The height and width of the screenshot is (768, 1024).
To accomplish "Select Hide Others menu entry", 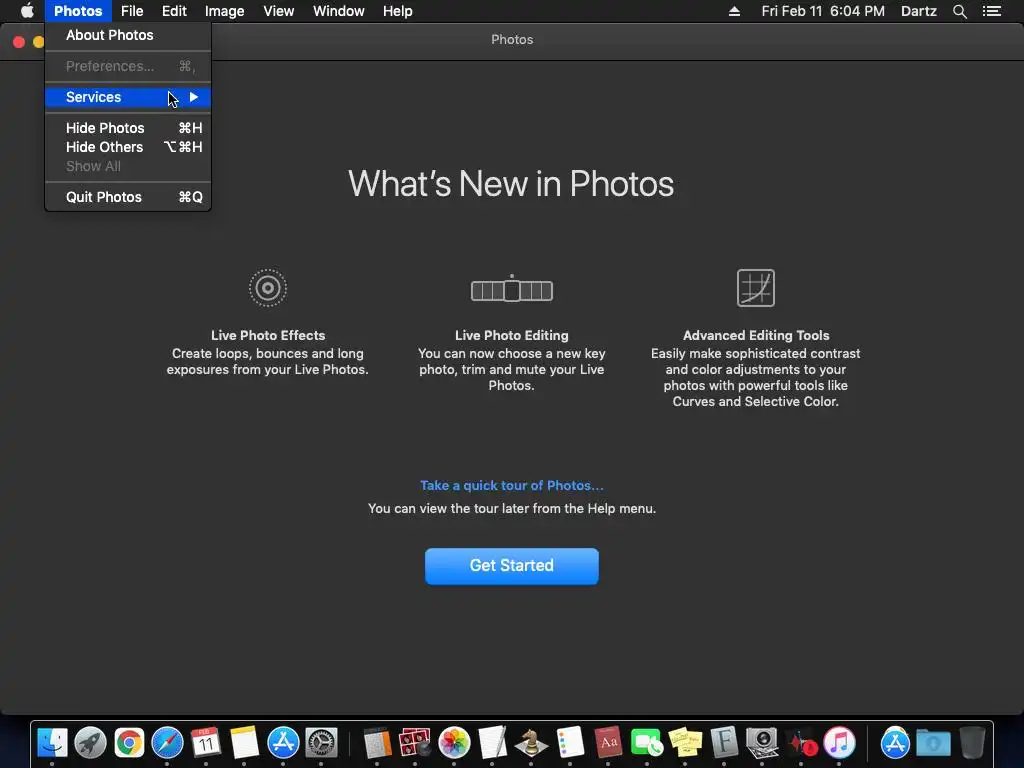I will click(128, 147).
